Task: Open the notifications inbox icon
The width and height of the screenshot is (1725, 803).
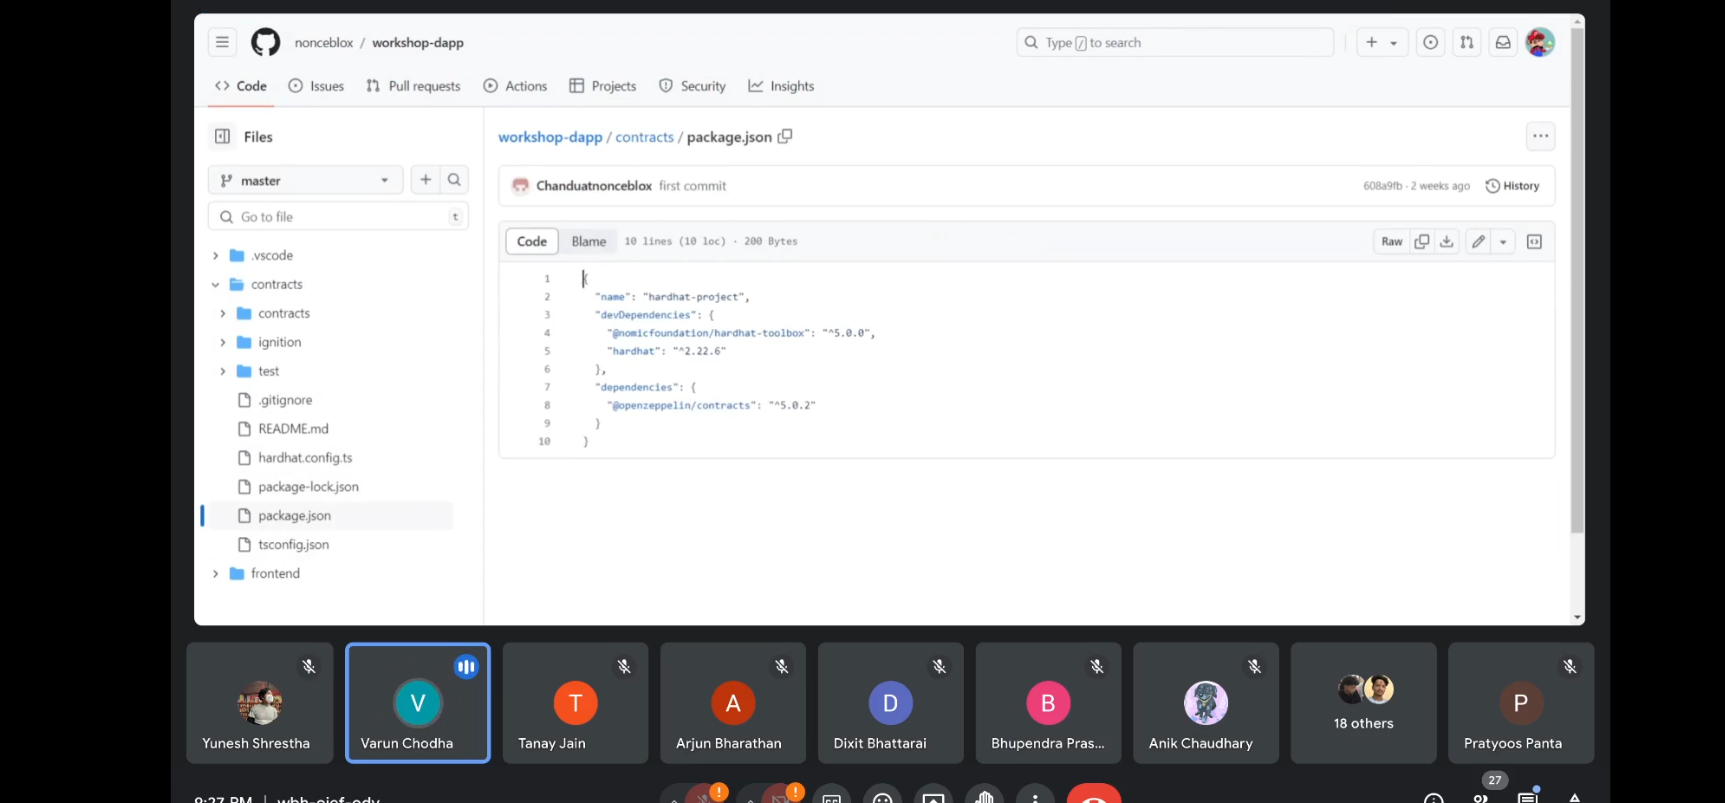Action: coord(1503,42)
